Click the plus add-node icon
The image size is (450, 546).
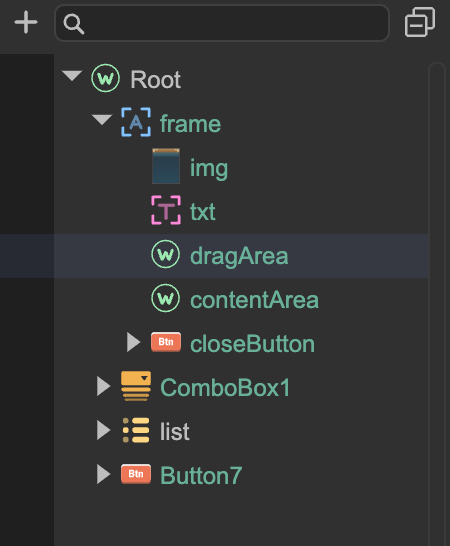26,22
